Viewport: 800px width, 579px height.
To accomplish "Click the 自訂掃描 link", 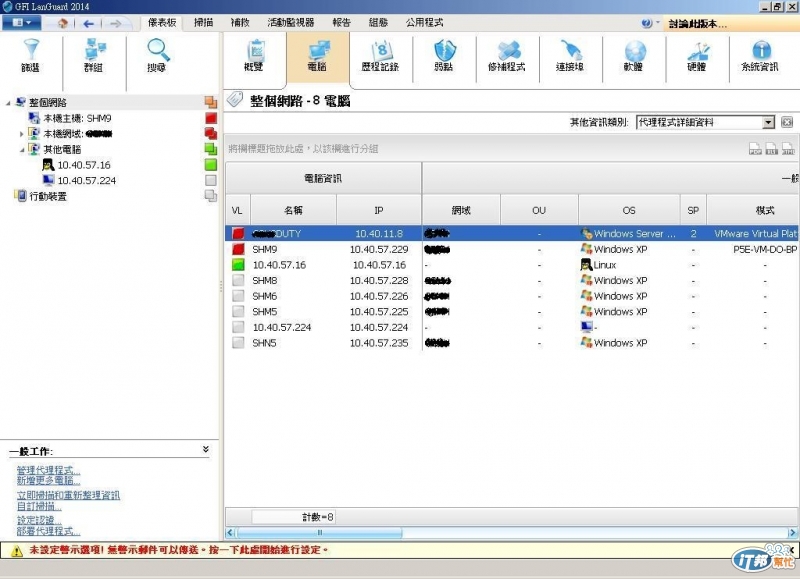I will click(39, 506).
